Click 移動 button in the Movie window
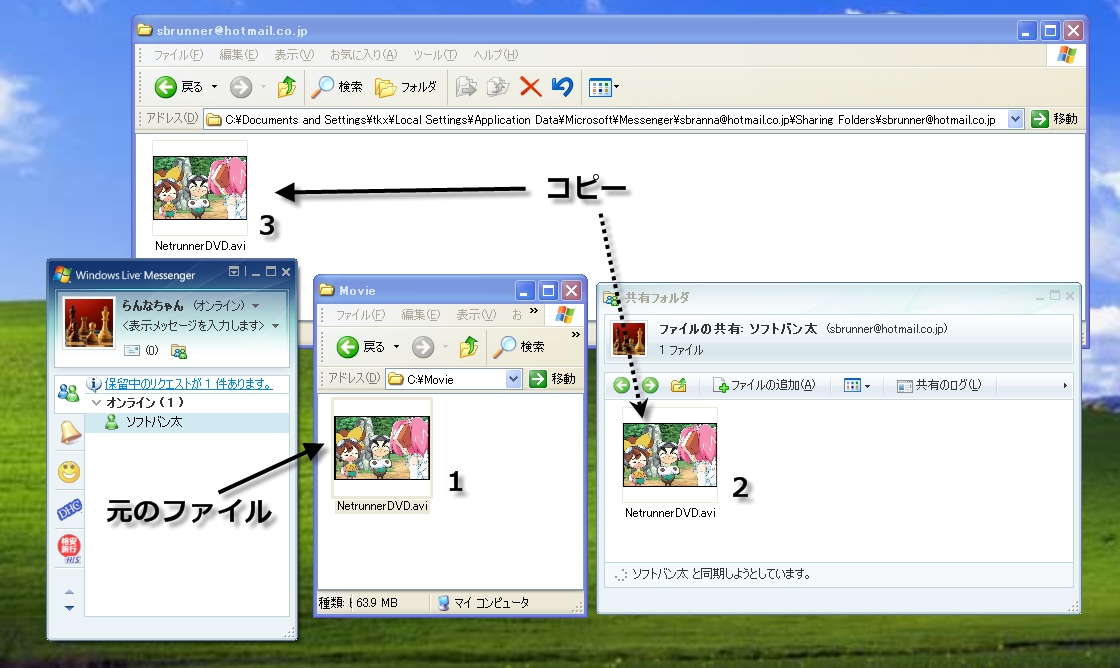 tap(552, 379)
